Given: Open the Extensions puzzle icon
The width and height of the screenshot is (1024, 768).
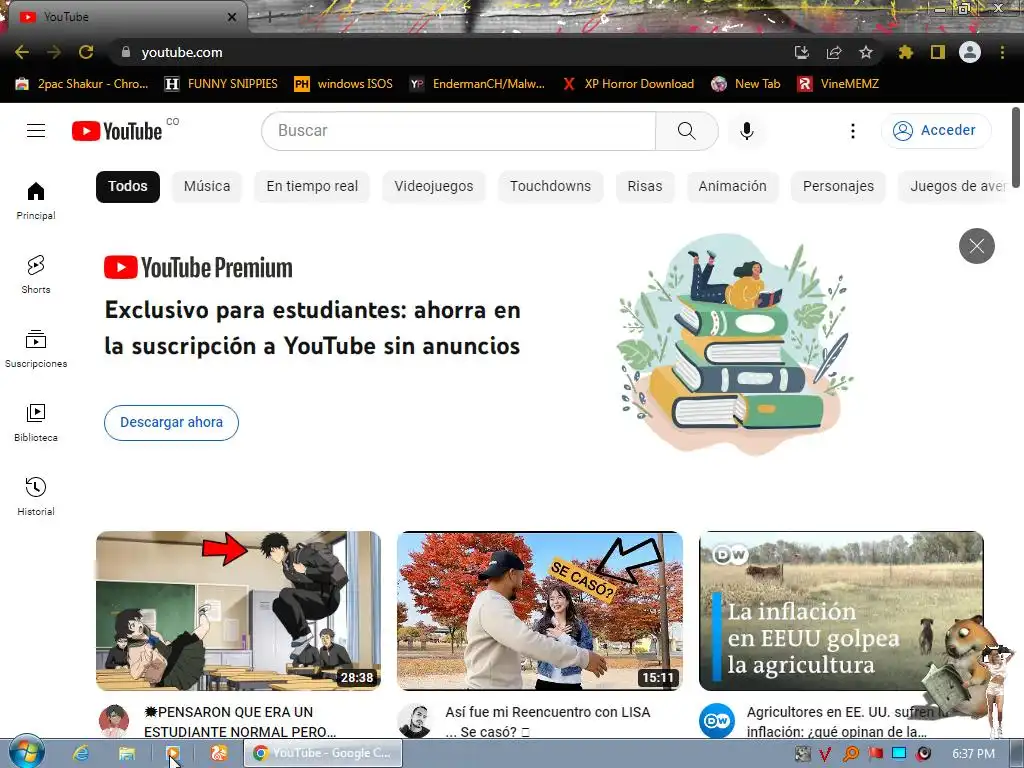Looking at the screenshot, I should tap(905, 52).
